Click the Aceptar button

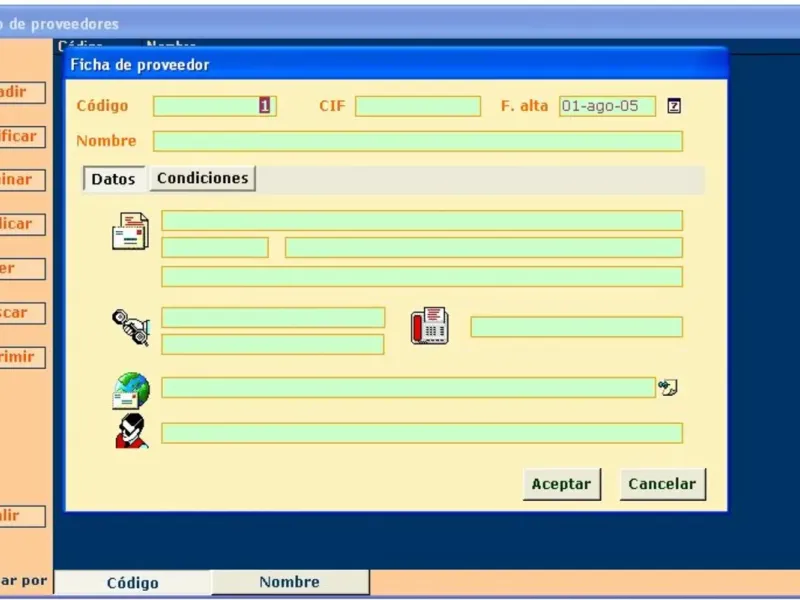tap(562, 484)
